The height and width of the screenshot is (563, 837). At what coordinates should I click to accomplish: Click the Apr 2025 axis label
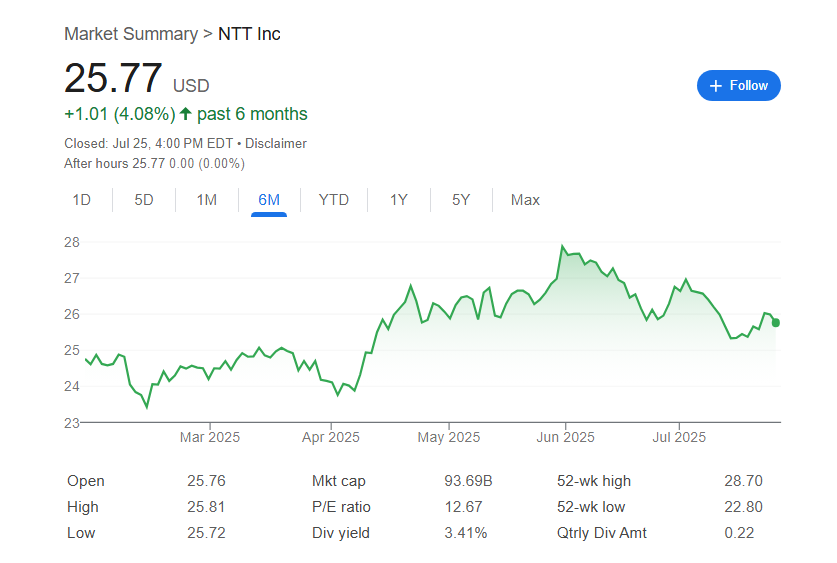331,437
